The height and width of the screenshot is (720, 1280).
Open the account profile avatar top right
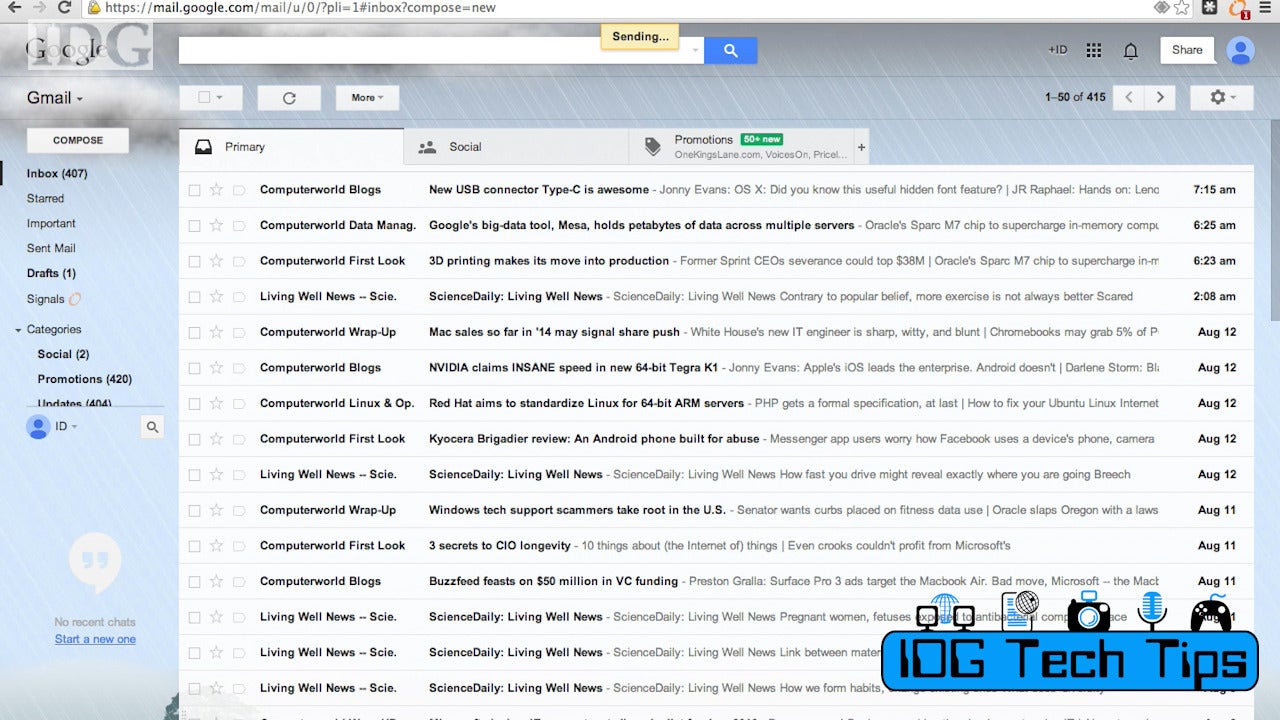click(x=1240, y=50)
